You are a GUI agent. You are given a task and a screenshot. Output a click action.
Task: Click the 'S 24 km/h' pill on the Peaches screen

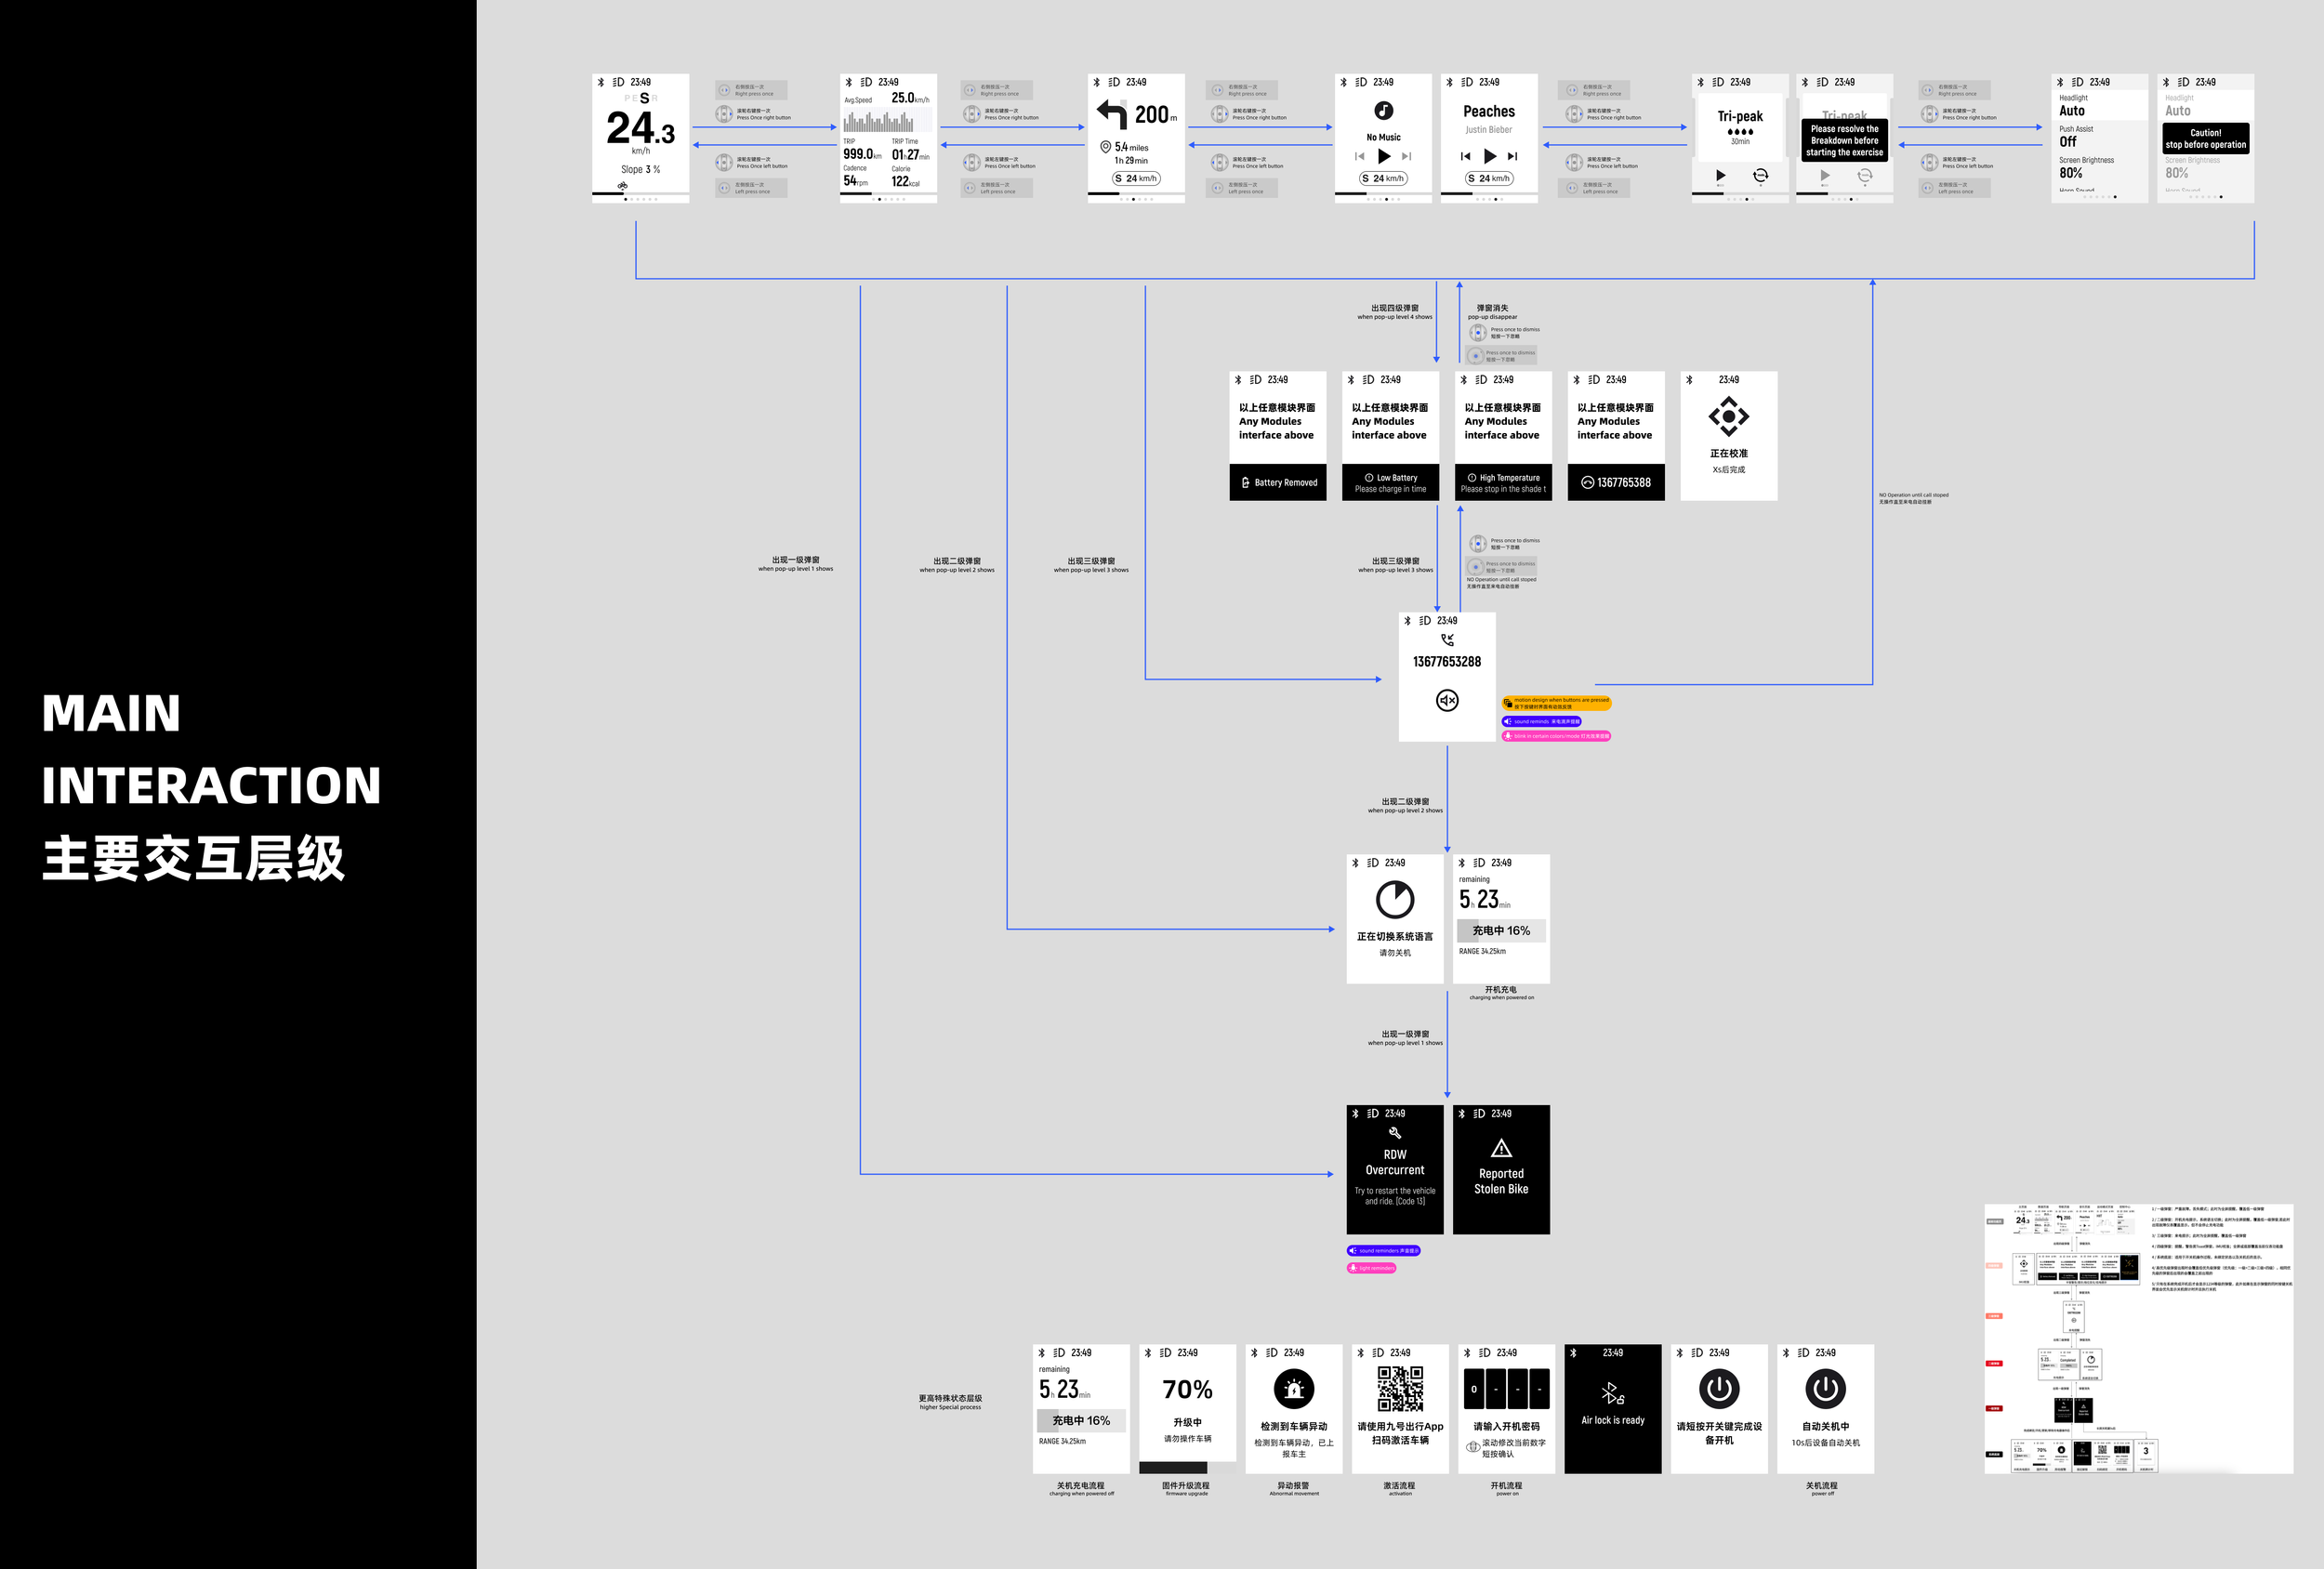1489,178
